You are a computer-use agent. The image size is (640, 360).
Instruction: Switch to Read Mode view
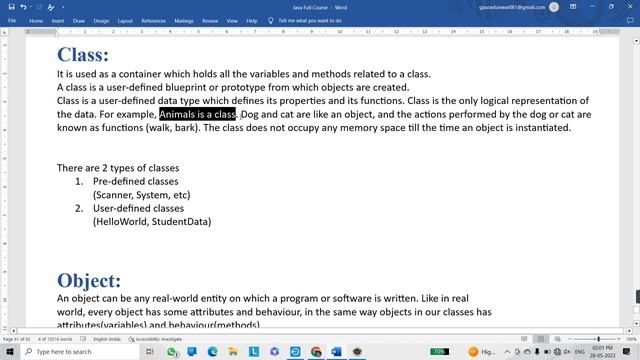[524, 339]
